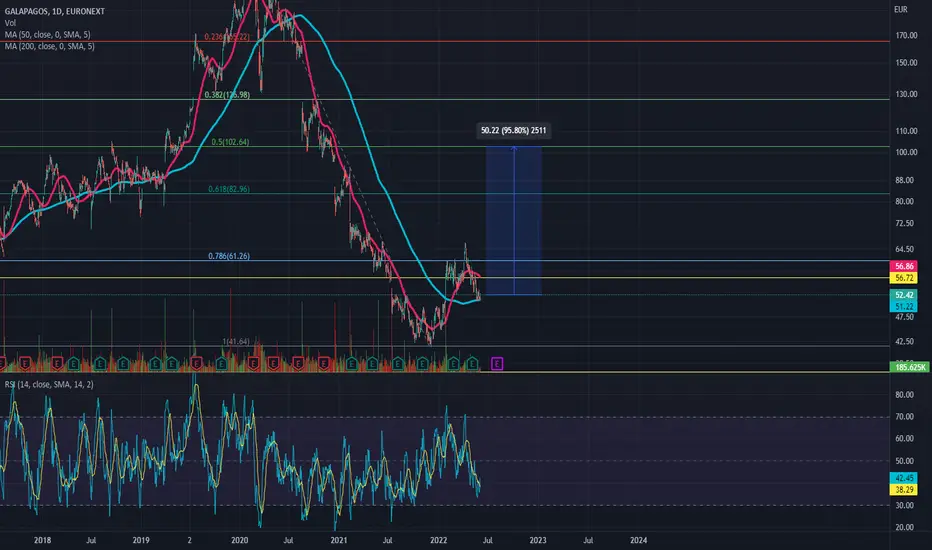Select the MA (50, close, 0, SMA, 5) legend
This screenshot has height=550, width=932.
[48, 34]
